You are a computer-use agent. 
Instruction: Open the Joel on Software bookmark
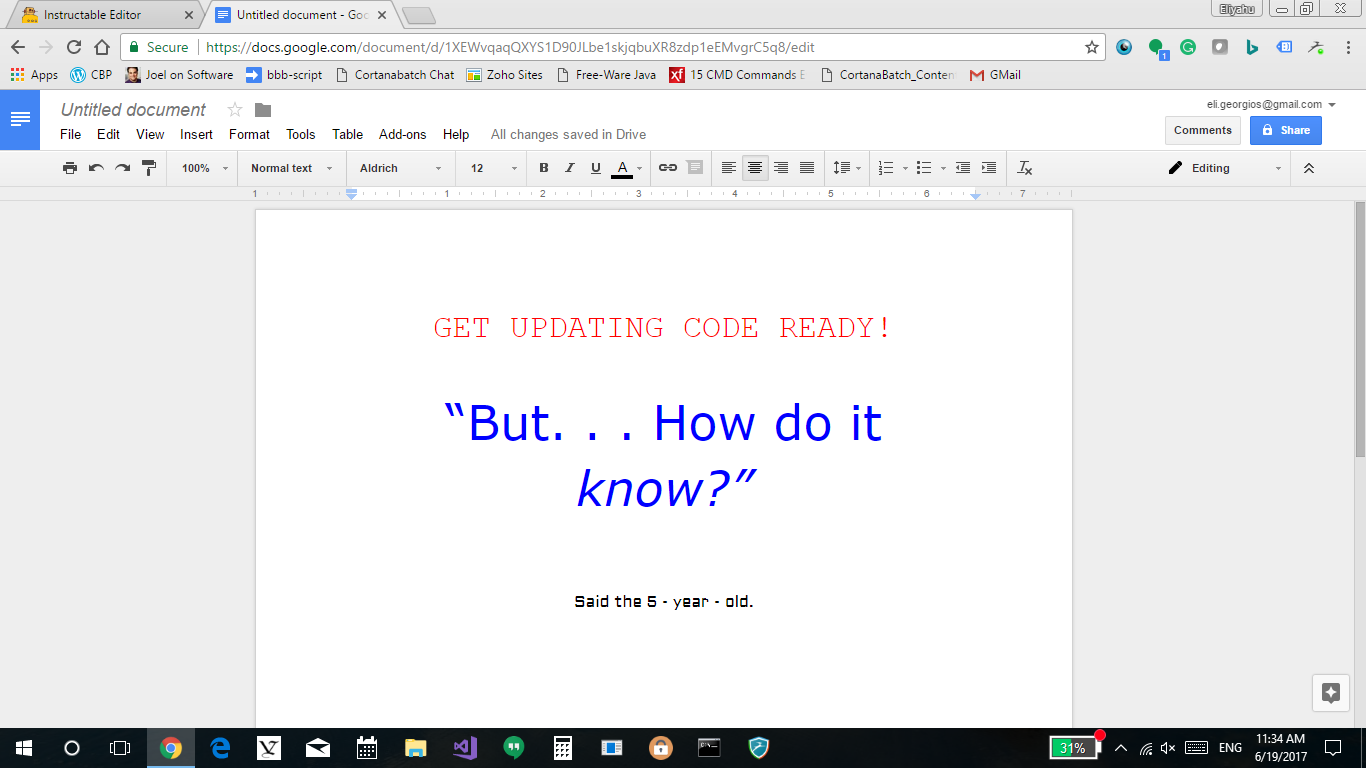[179, 75]
